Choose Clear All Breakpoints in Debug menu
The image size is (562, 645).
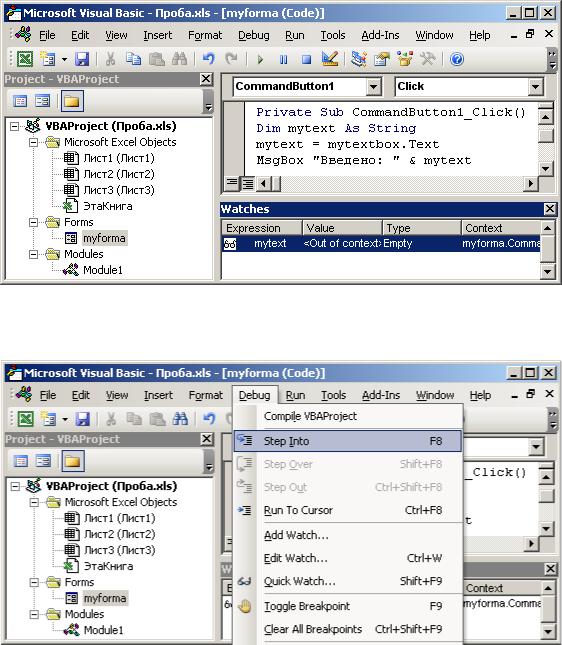click(348, 629)
